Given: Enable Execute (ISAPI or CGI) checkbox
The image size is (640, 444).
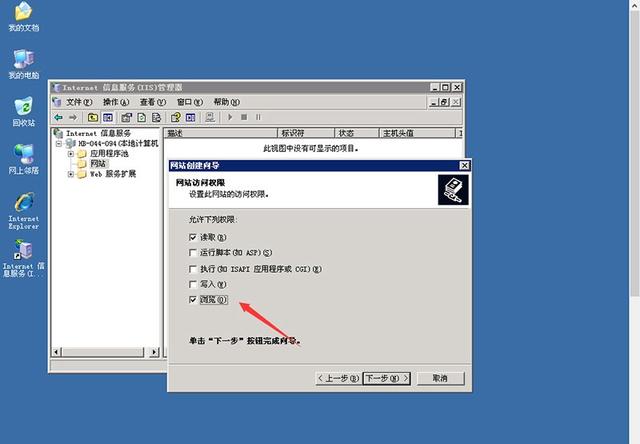Looking at the screenshot, I should pos(193,269).
